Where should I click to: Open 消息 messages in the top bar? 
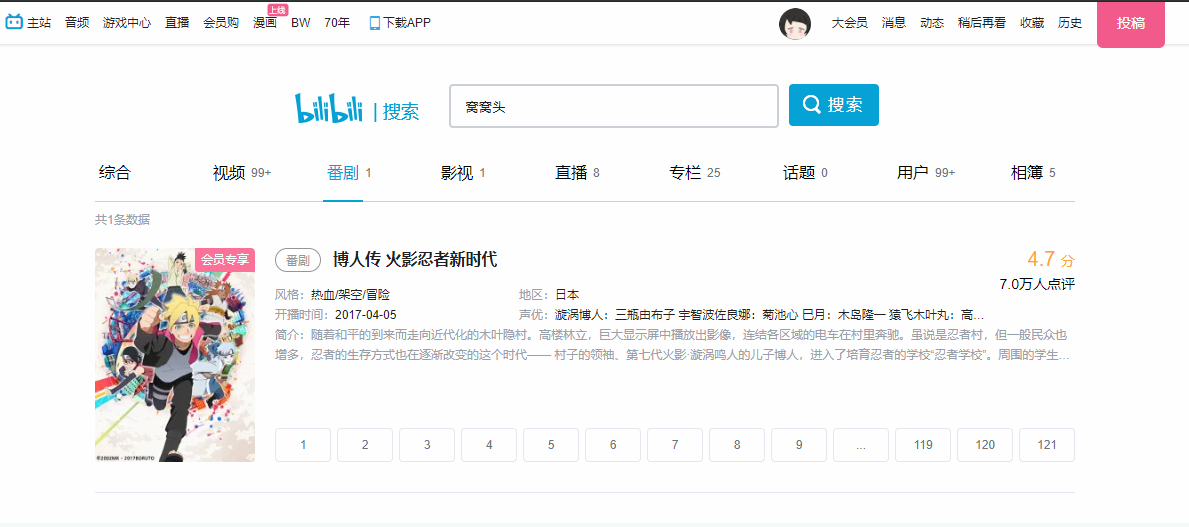pos(893,23)
